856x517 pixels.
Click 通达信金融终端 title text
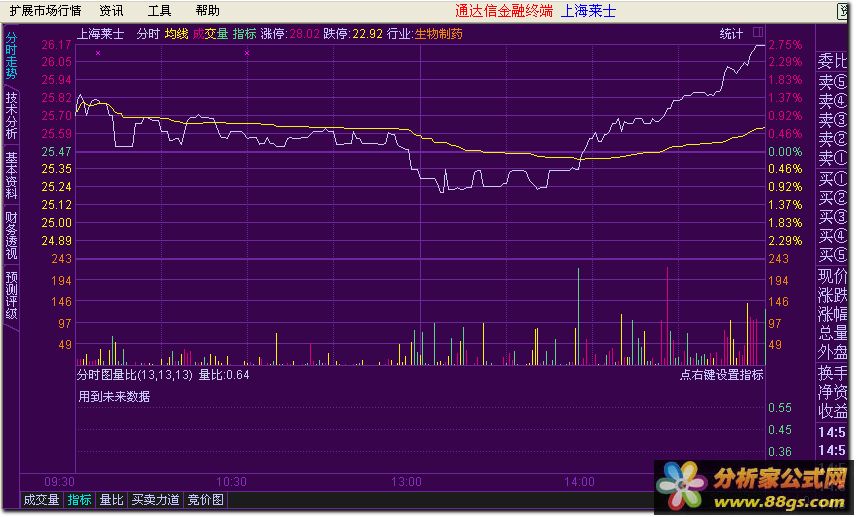pyautogui.click(x=504, y=11)
